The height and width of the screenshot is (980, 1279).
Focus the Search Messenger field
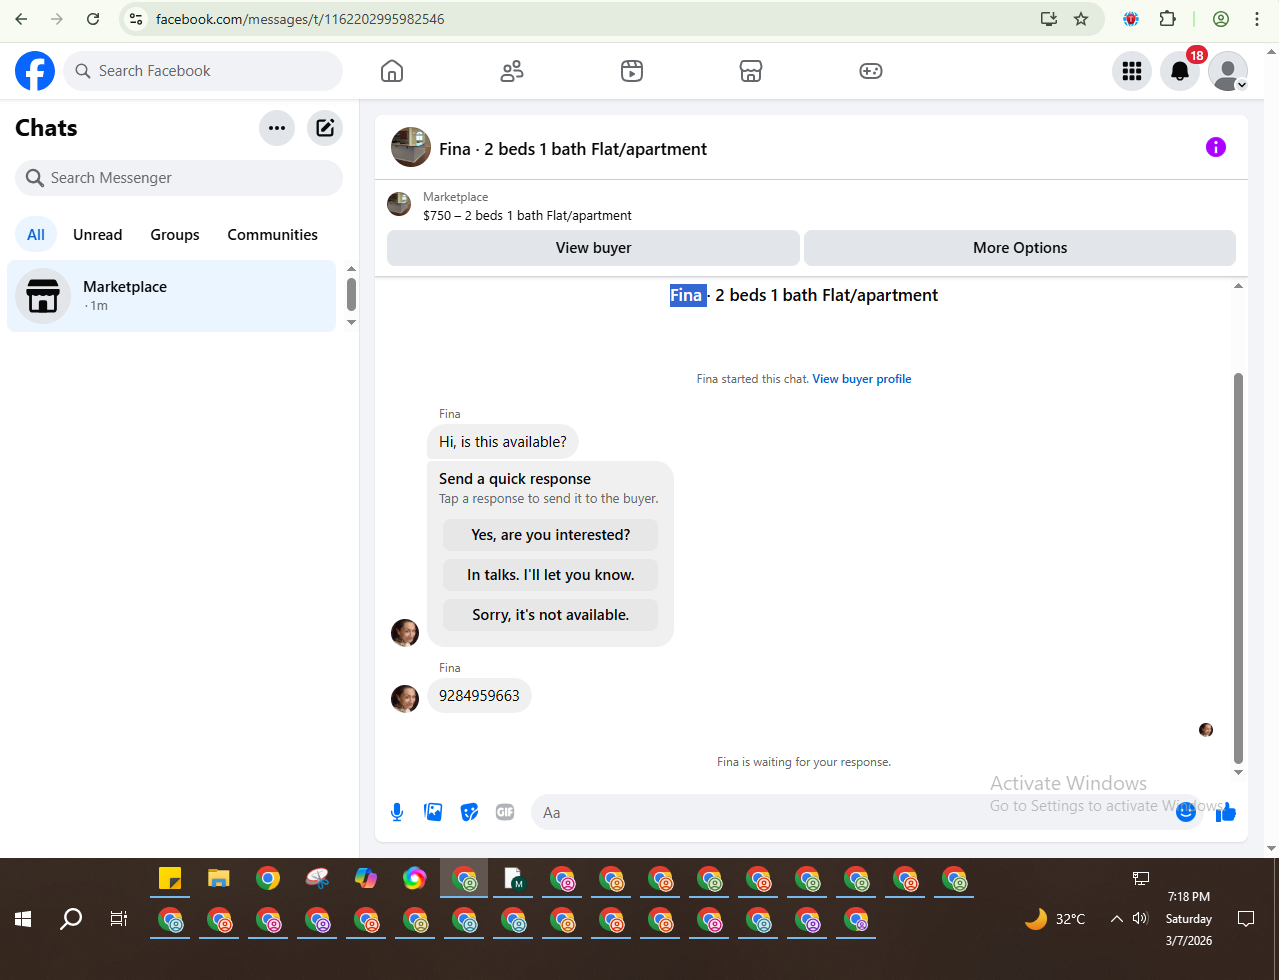[x=179, y=178]
